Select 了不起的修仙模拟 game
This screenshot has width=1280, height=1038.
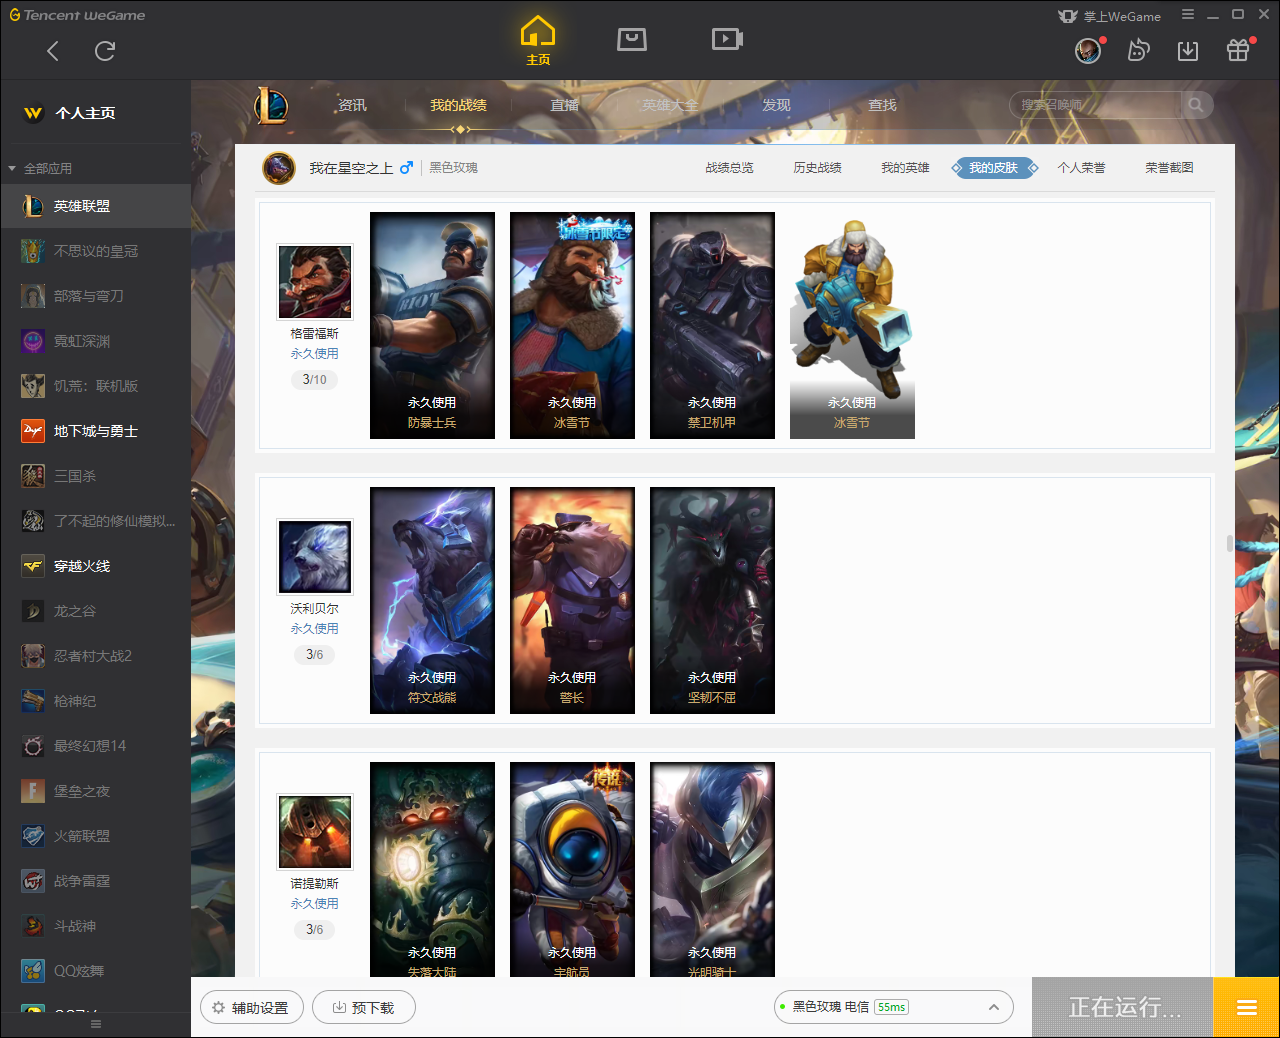pos(95,521)
